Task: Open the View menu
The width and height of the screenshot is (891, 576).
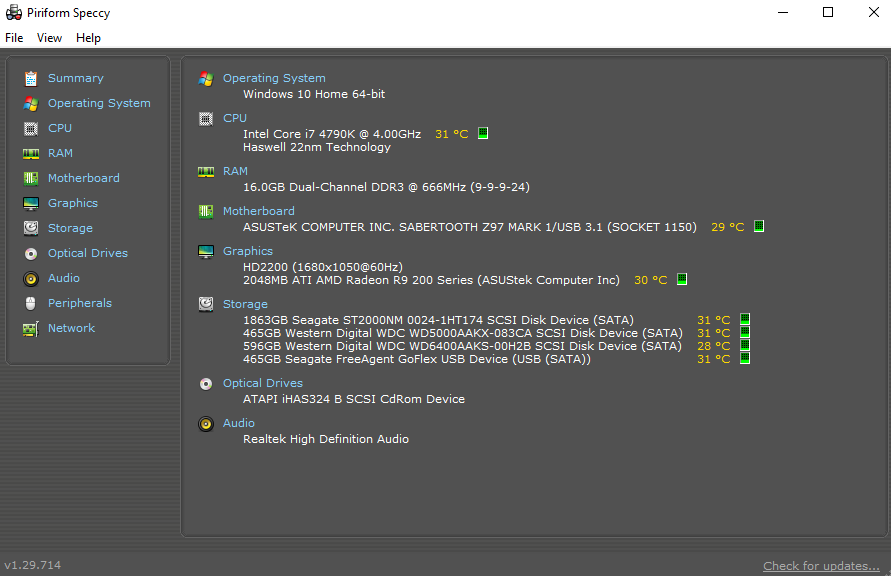Action: (49, 38)
